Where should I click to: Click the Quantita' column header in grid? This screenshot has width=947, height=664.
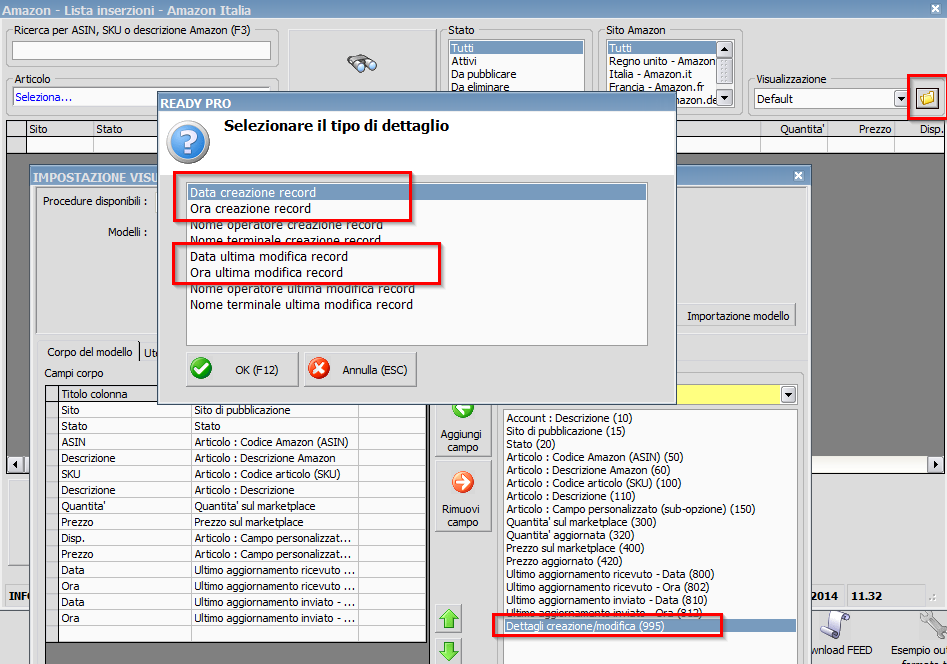[794, 129]
